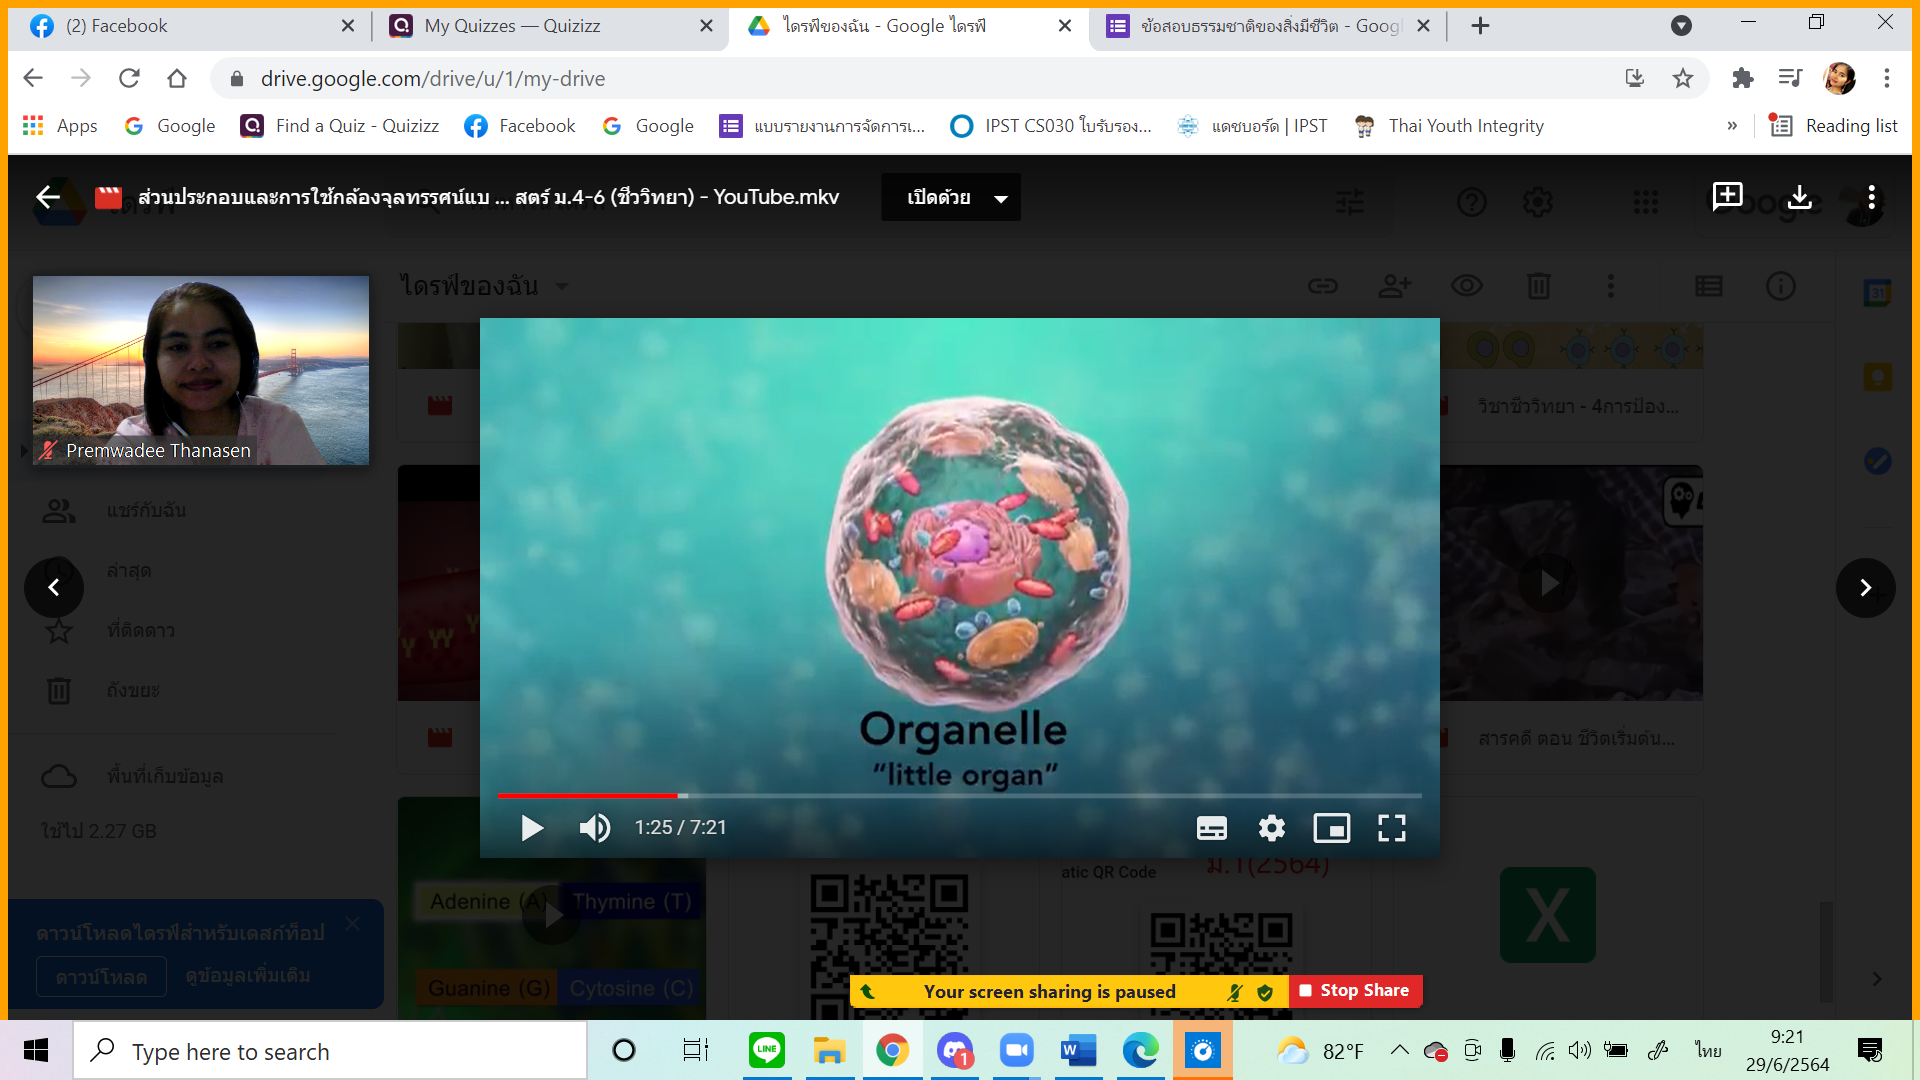Open the Drive search options filter icon
The image size is (1920, 1080).
coord(1350,203)
